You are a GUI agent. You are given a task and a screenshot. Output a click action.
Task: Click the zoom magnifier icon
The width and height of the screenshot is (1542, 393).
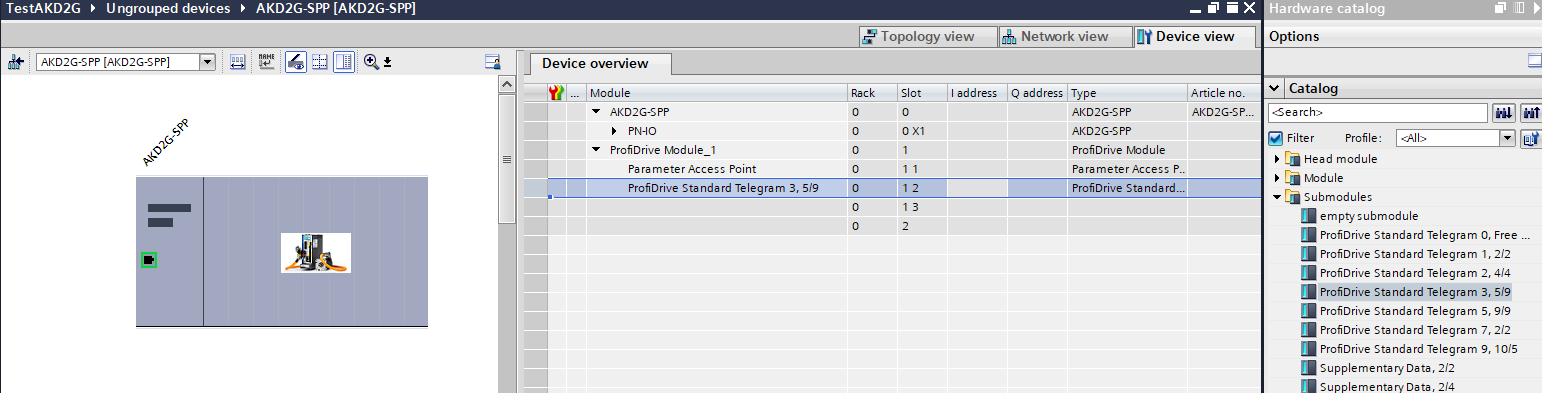pos(371,62)
